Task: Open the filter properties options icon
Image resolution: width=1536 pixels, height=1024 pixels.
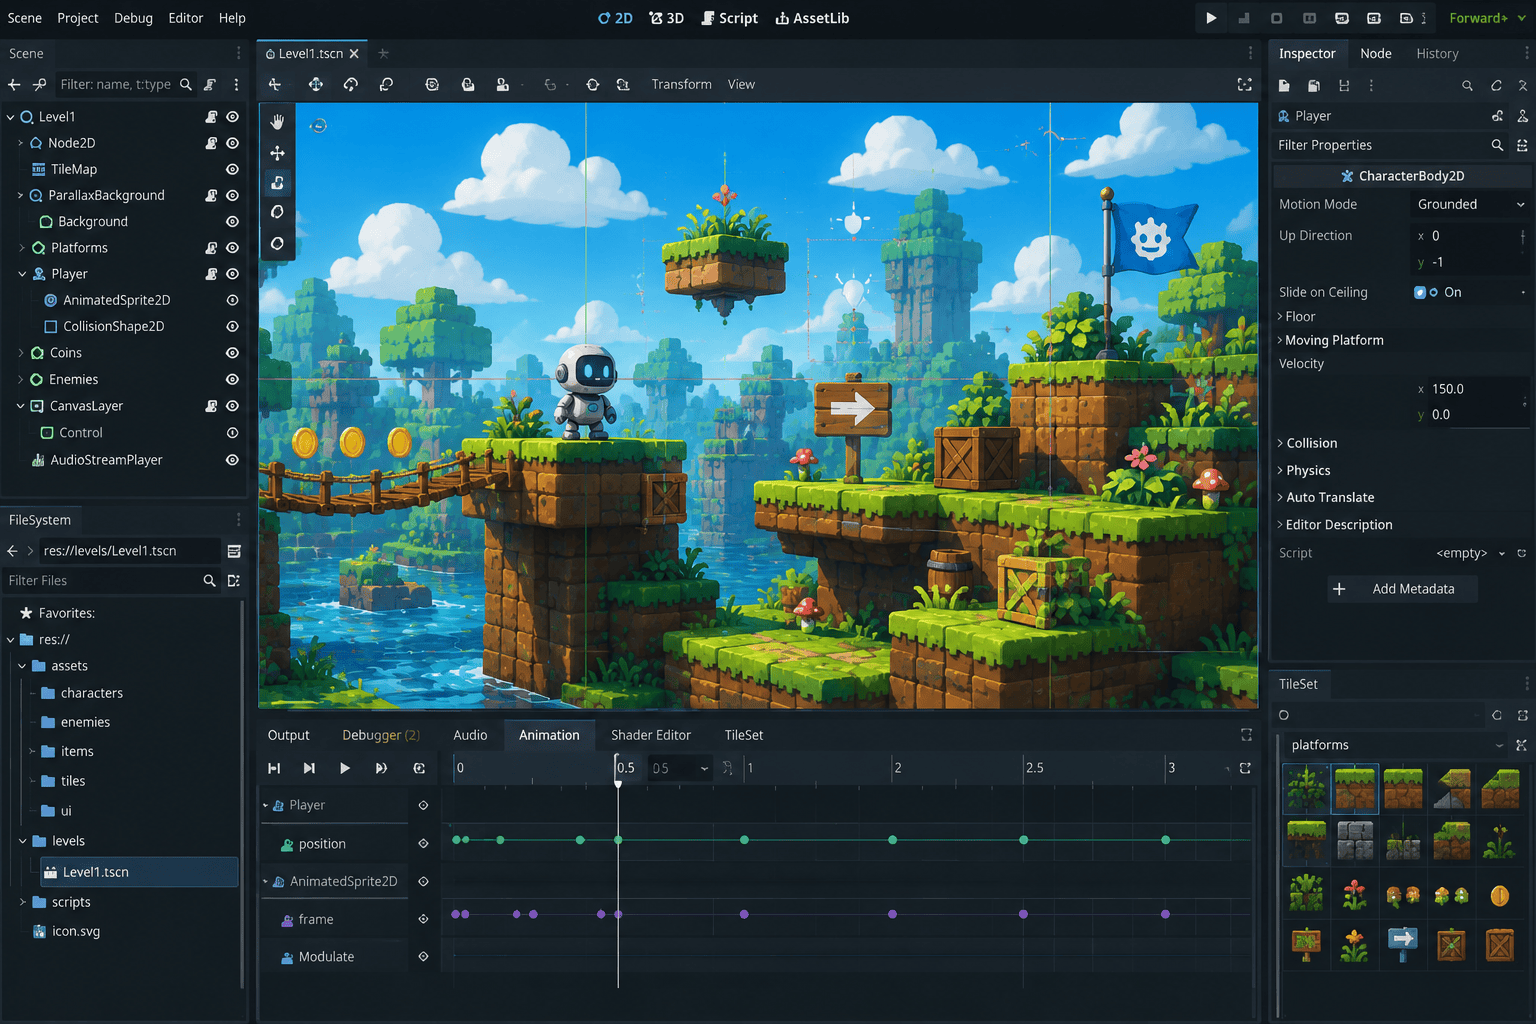Action: 1522,146
